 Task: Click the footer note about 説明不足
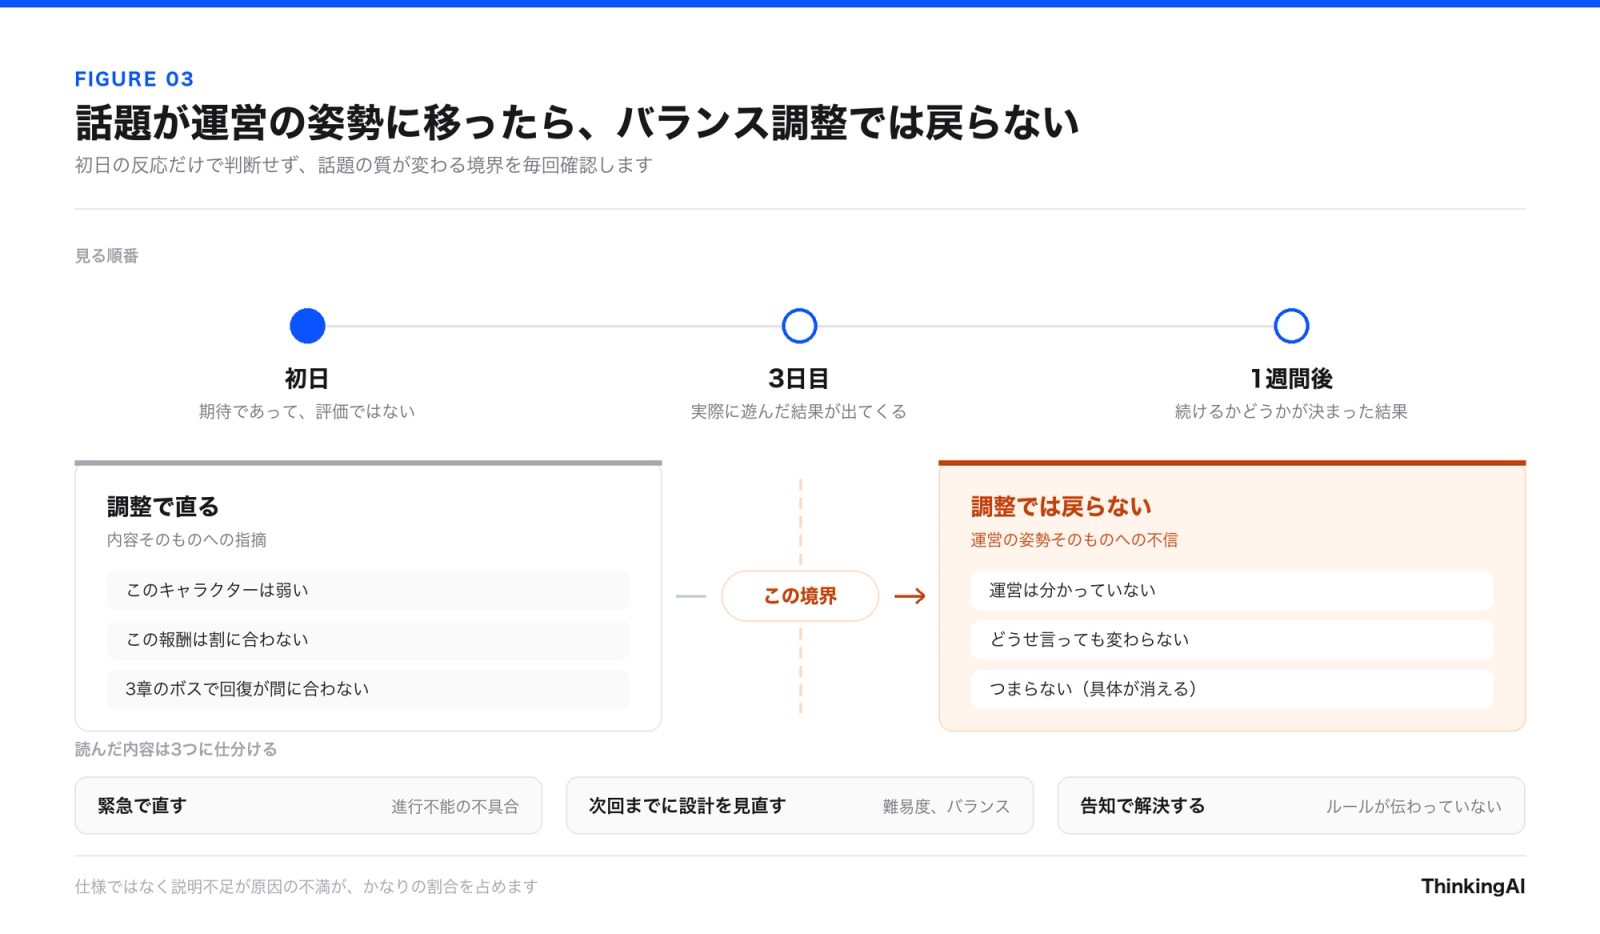(x=306, y=887)
